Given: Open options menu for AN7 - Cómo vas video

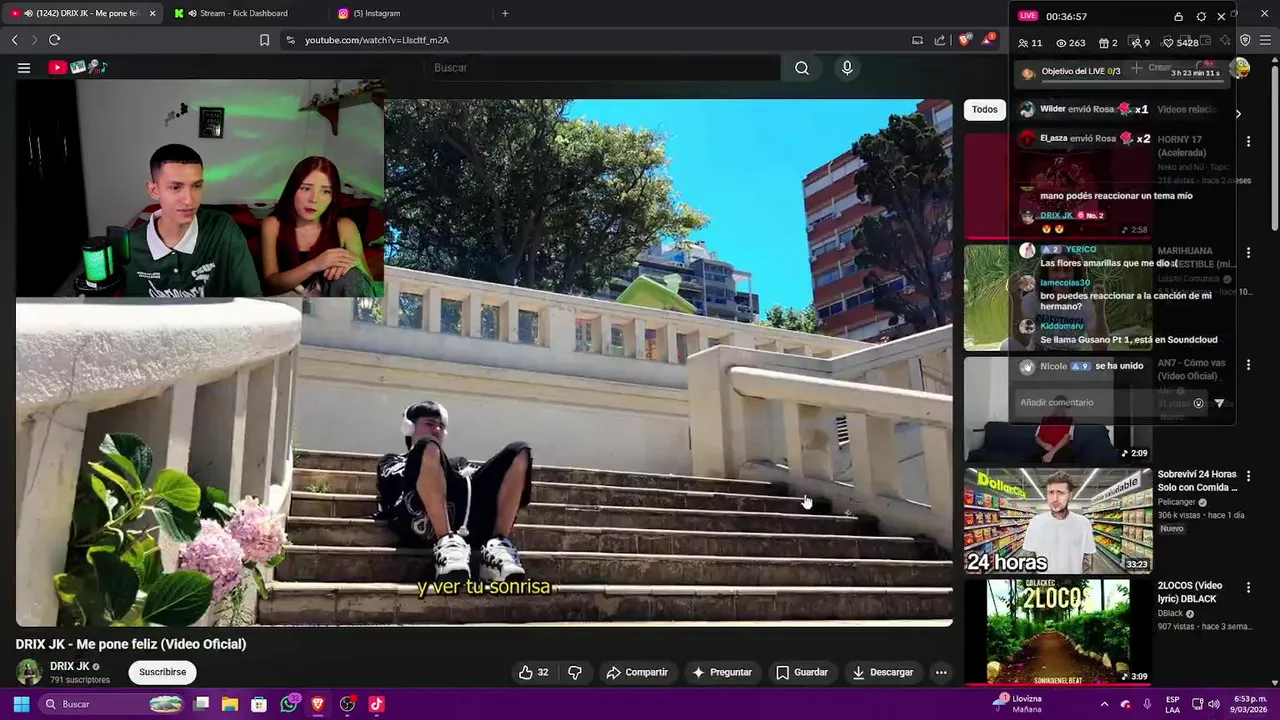Looking at the screenshot, I should pyautogui.click(x=1248, y=365).
